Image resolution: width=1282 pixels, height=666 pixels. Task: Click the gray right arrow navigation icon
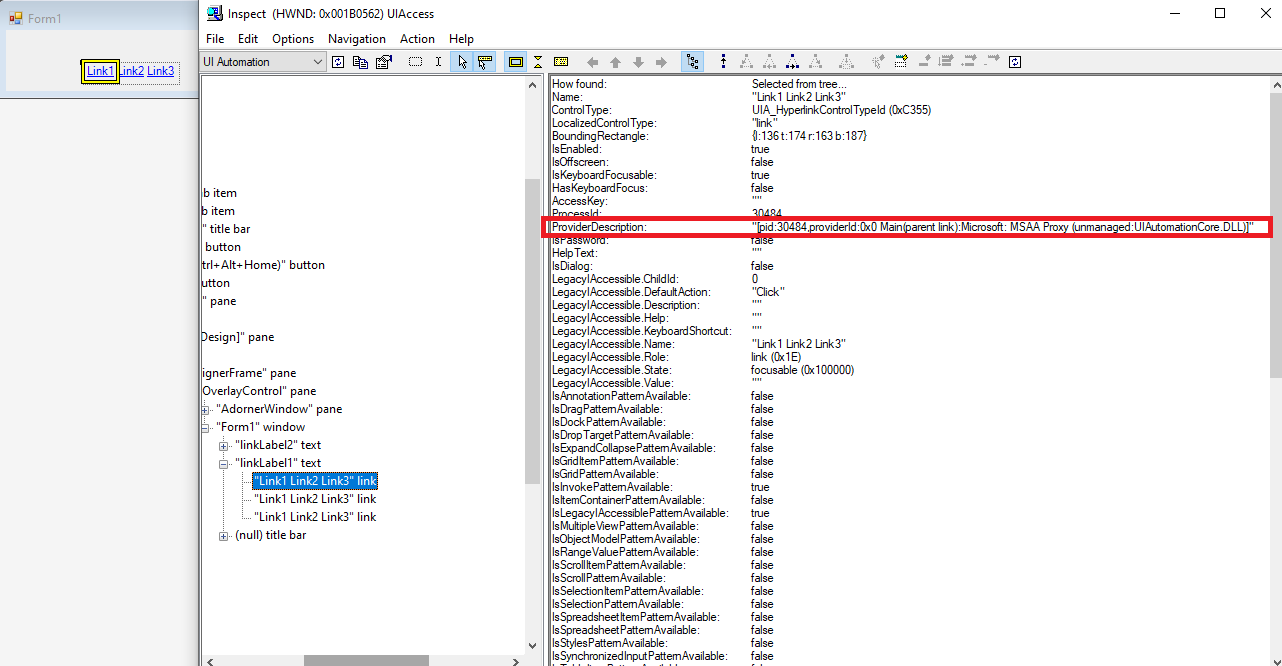pyautogui.click(x=661, y=62)
